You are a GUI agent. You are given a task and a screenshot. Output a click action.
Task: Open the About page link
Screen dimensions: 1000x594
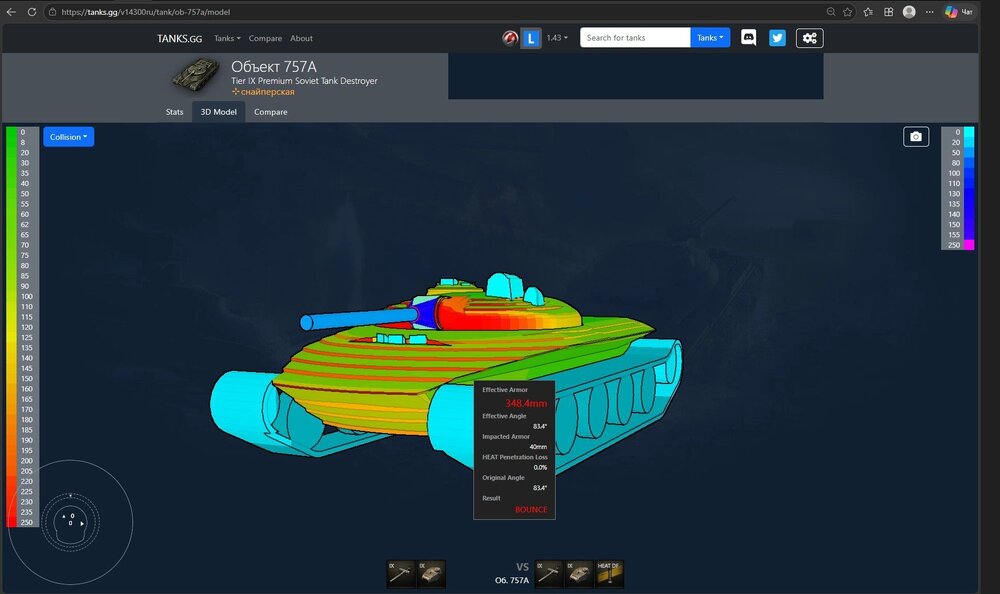301,38
